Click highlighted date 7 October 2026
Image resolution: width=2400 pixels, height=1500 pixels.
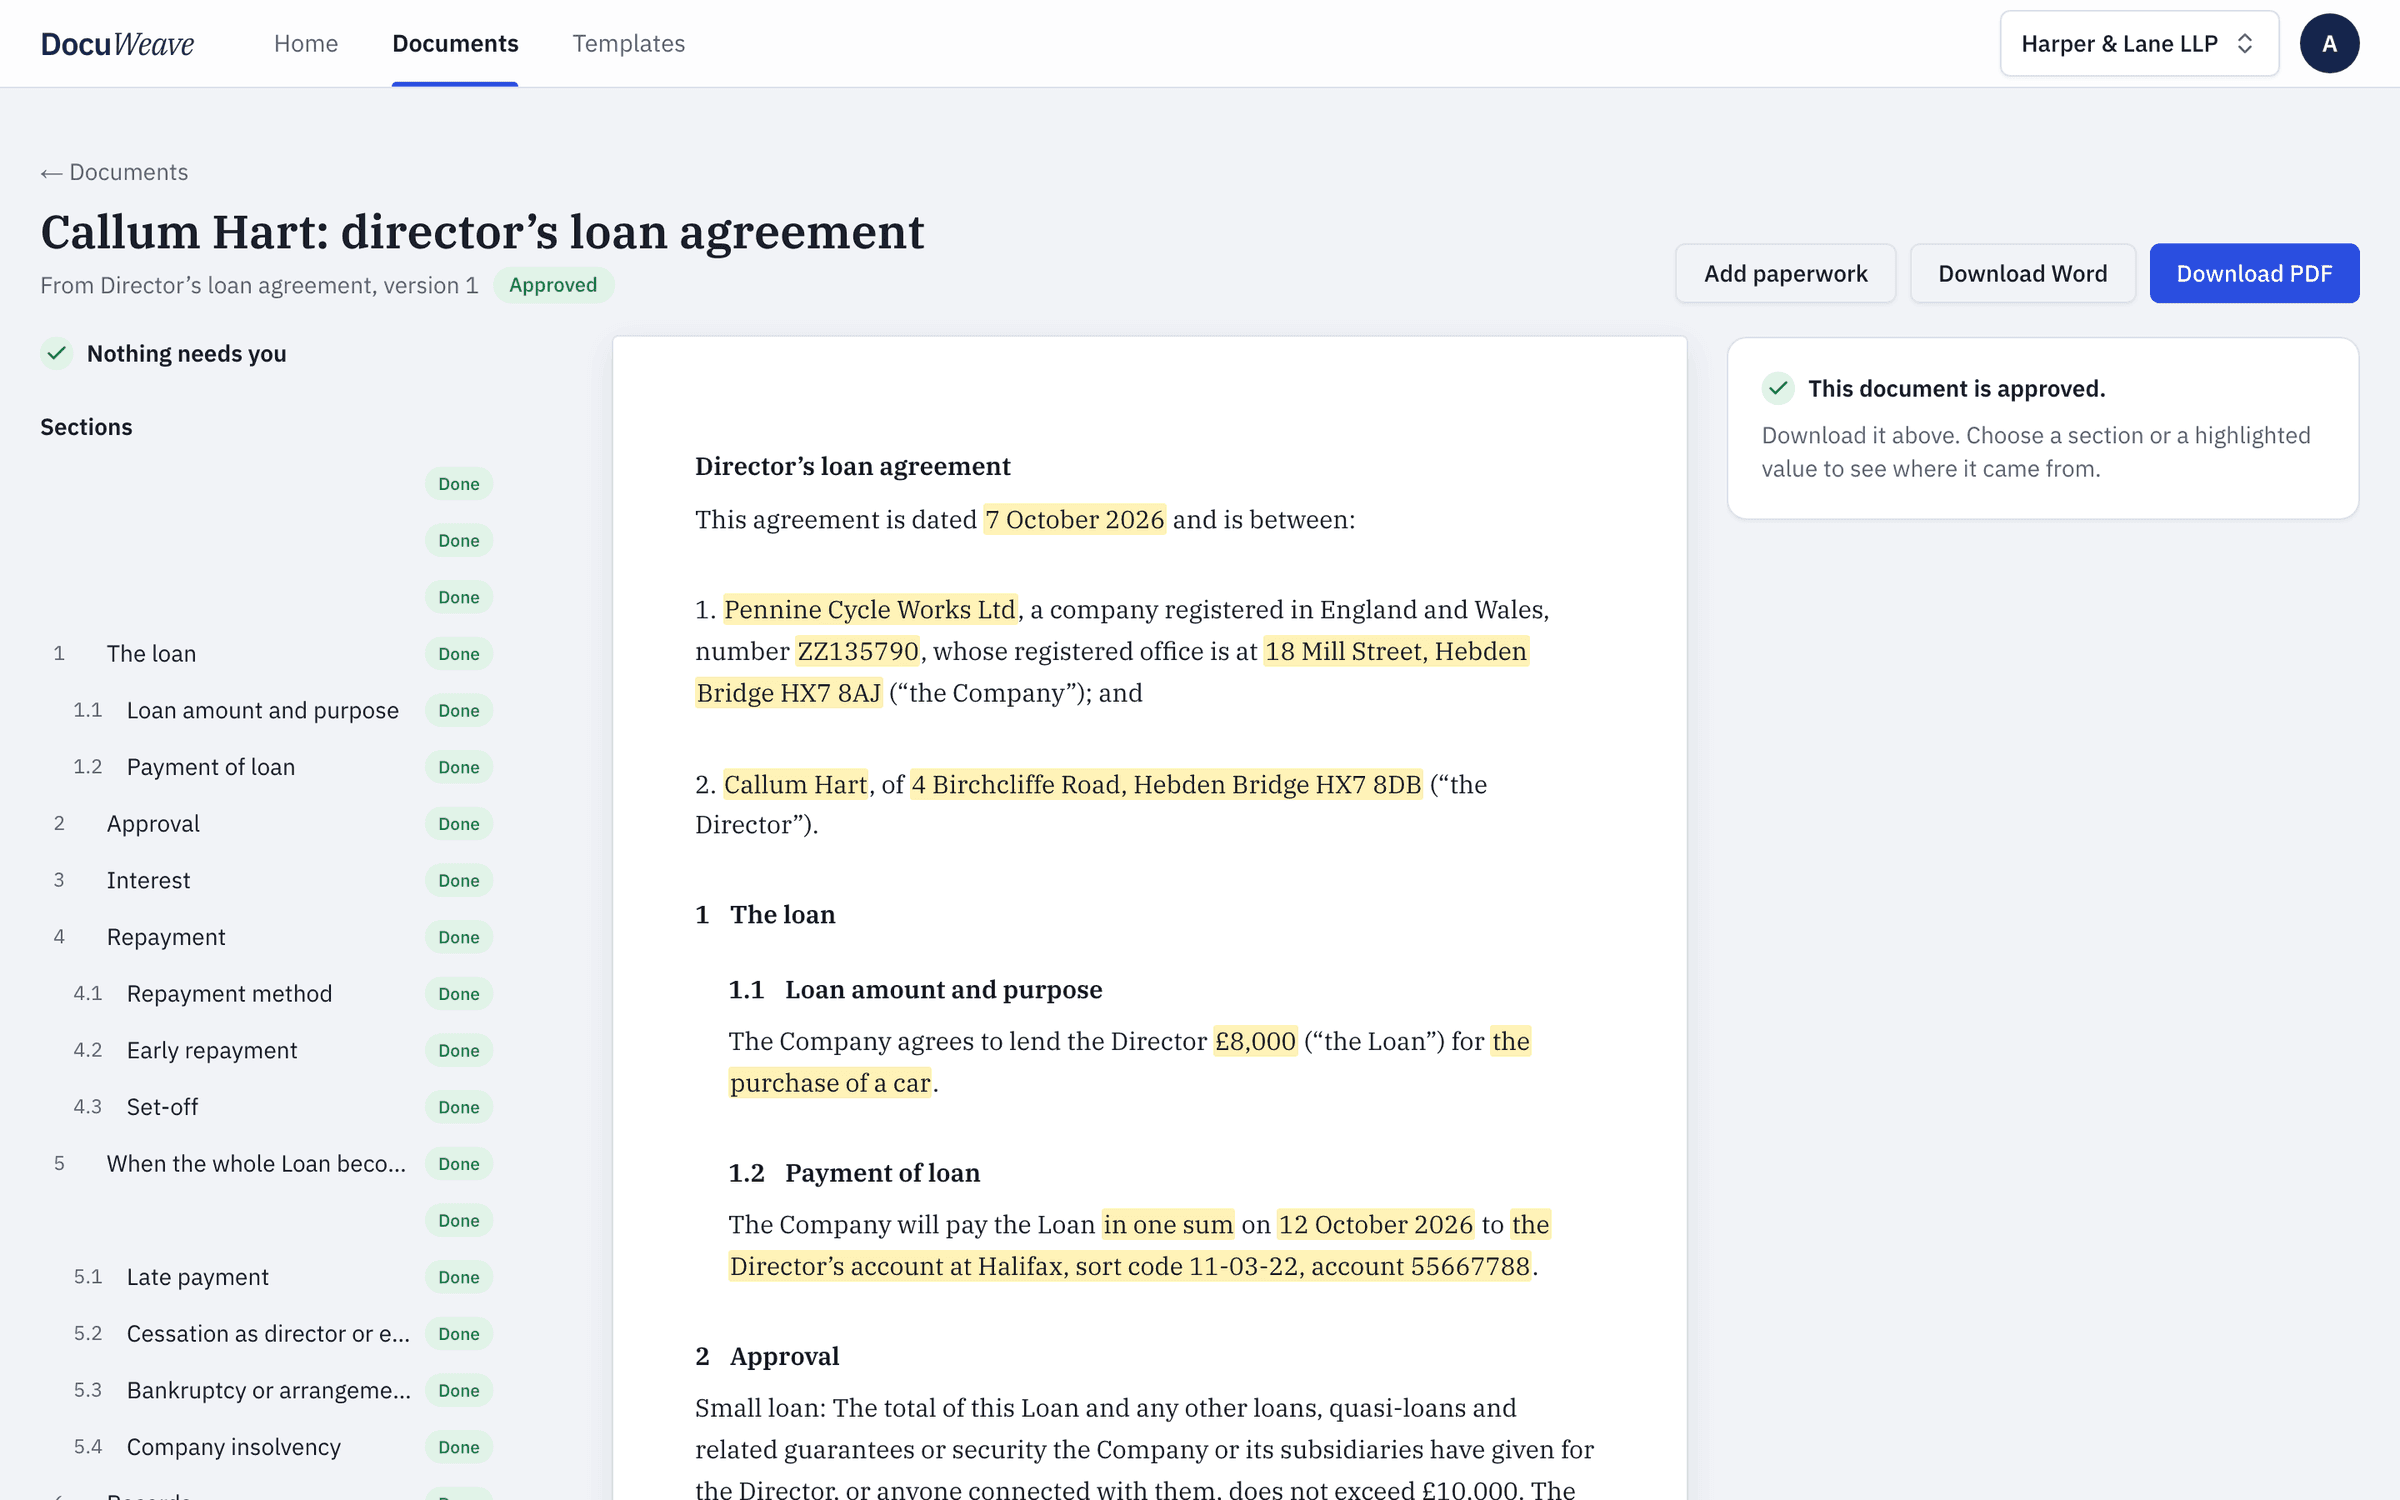(x=1075, y=519)
